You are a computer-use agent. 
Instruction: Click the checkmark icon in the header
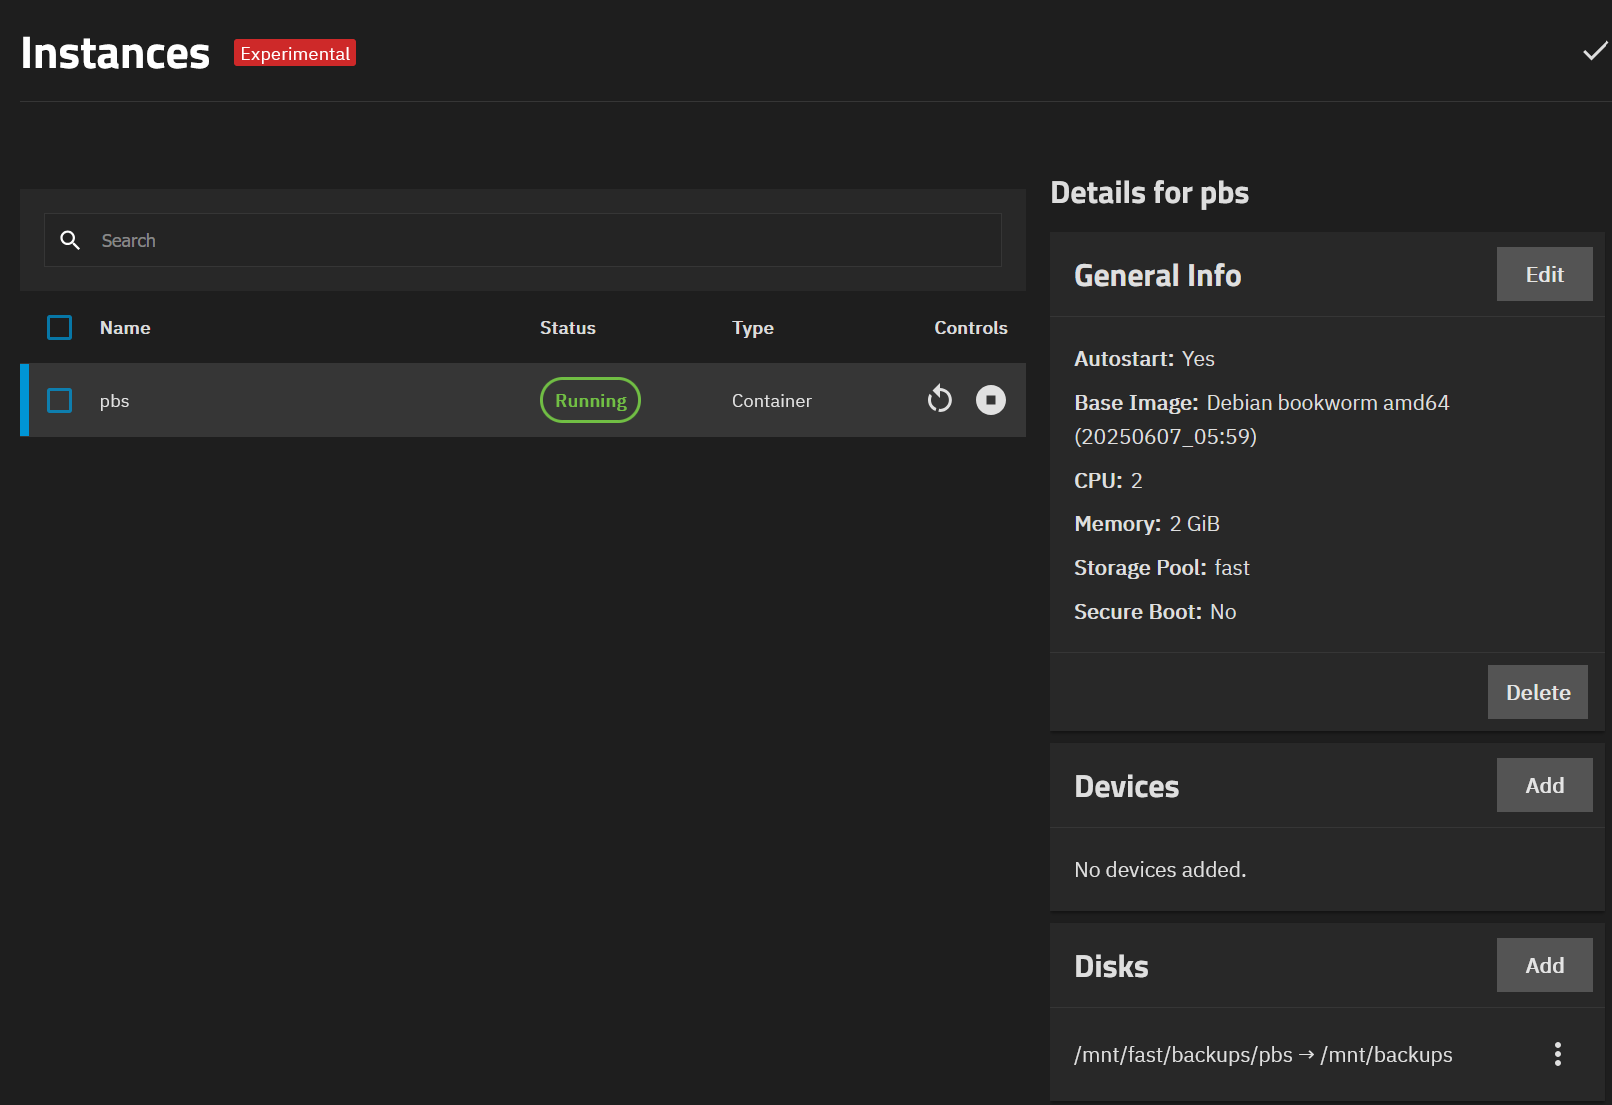[1594, 52]
